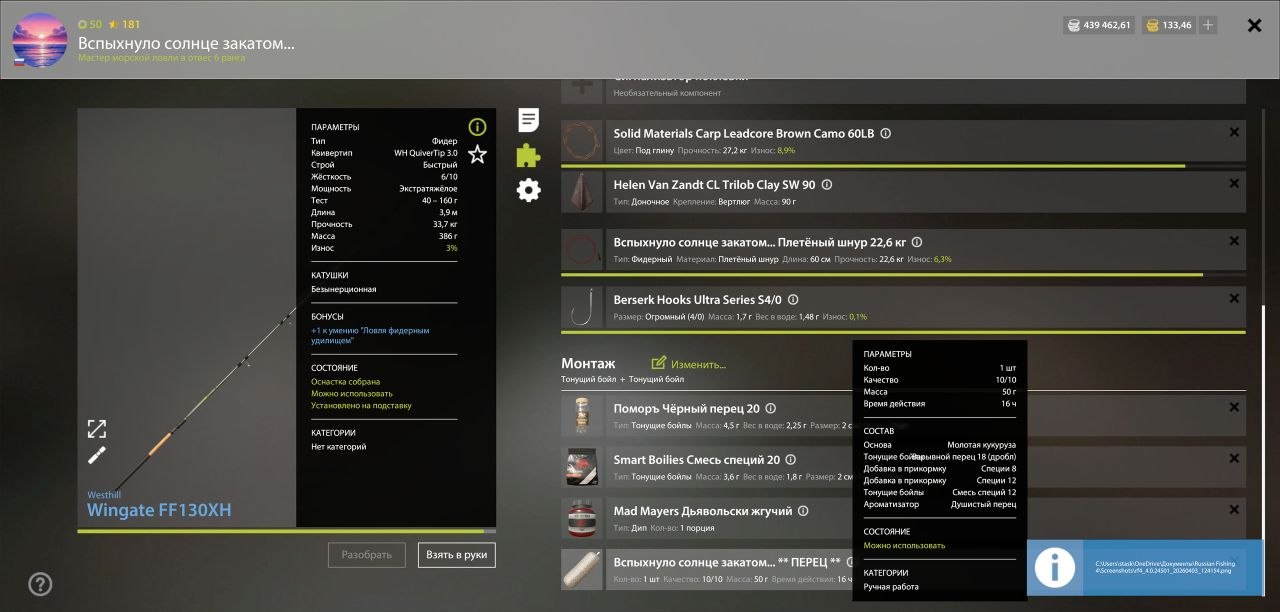Open the notes document tab icon
This screenshot has height=612, width=1280.
528,121
